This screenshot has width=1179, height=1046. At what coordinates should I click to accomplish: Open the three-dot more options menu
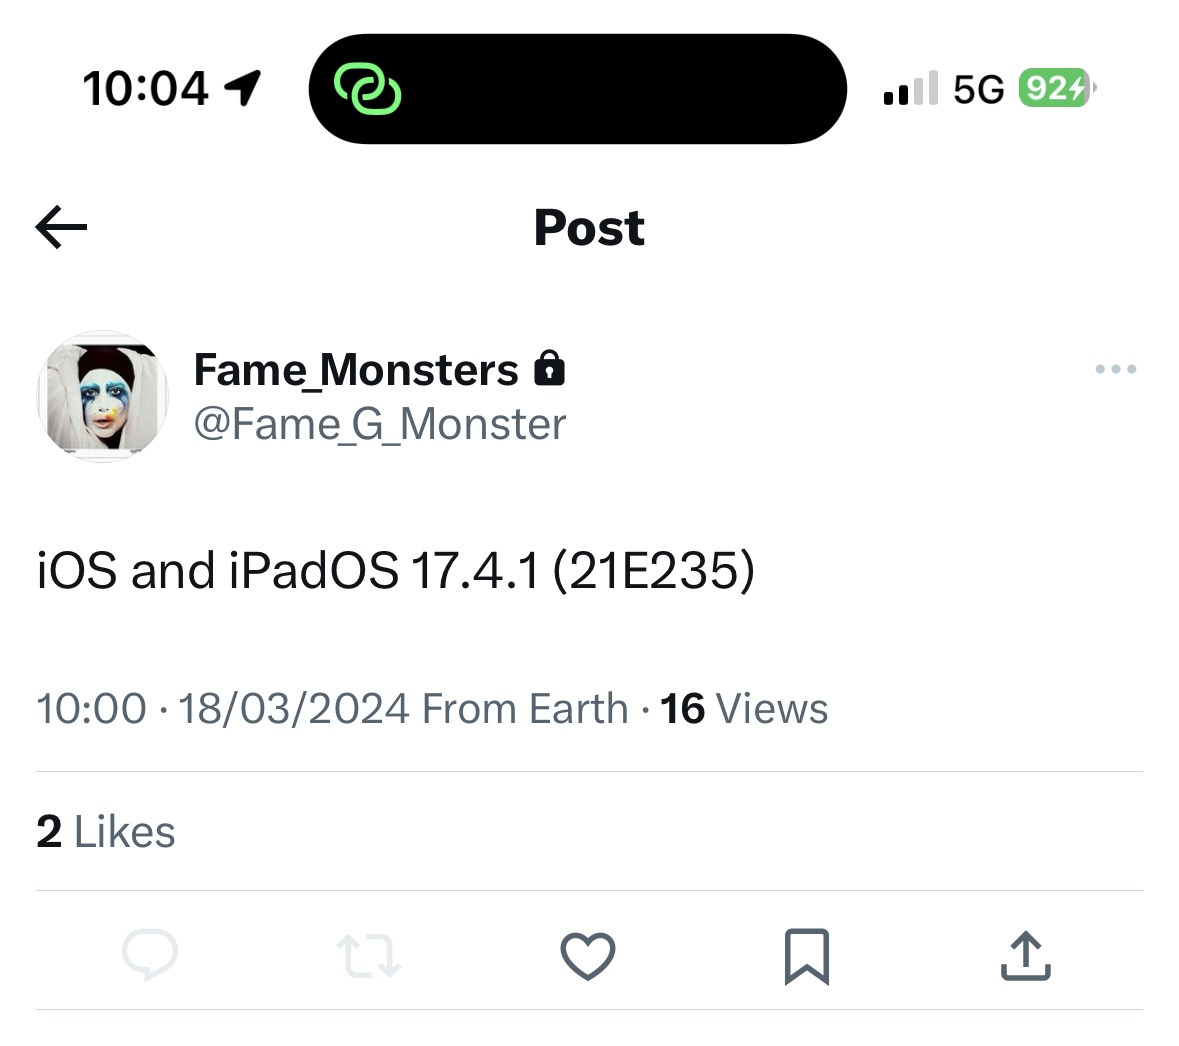click(x=1115, y=369)
